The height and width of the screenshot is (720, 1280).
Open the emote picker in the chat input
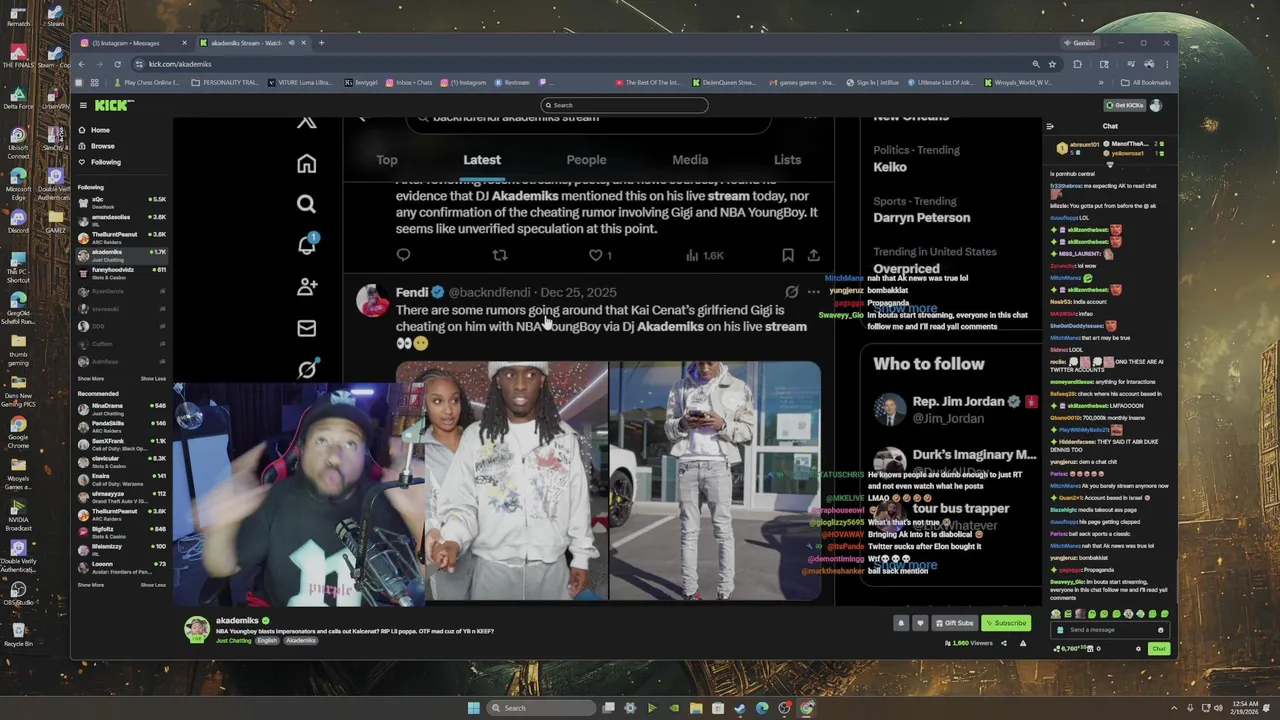1160,630
